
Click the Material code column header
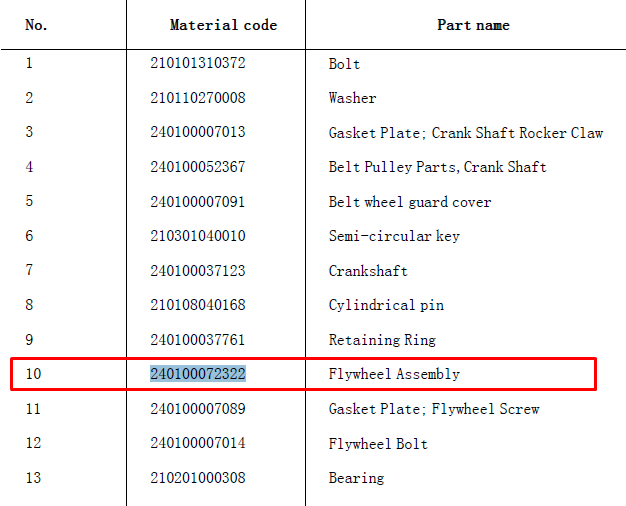pos(223,25)
